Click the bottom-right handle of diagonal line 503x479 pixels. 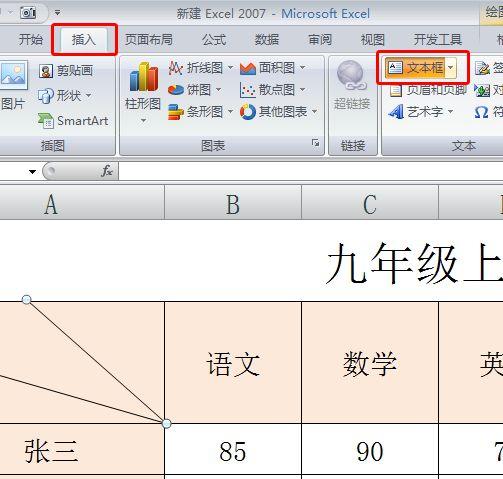[x=167, y=424]
